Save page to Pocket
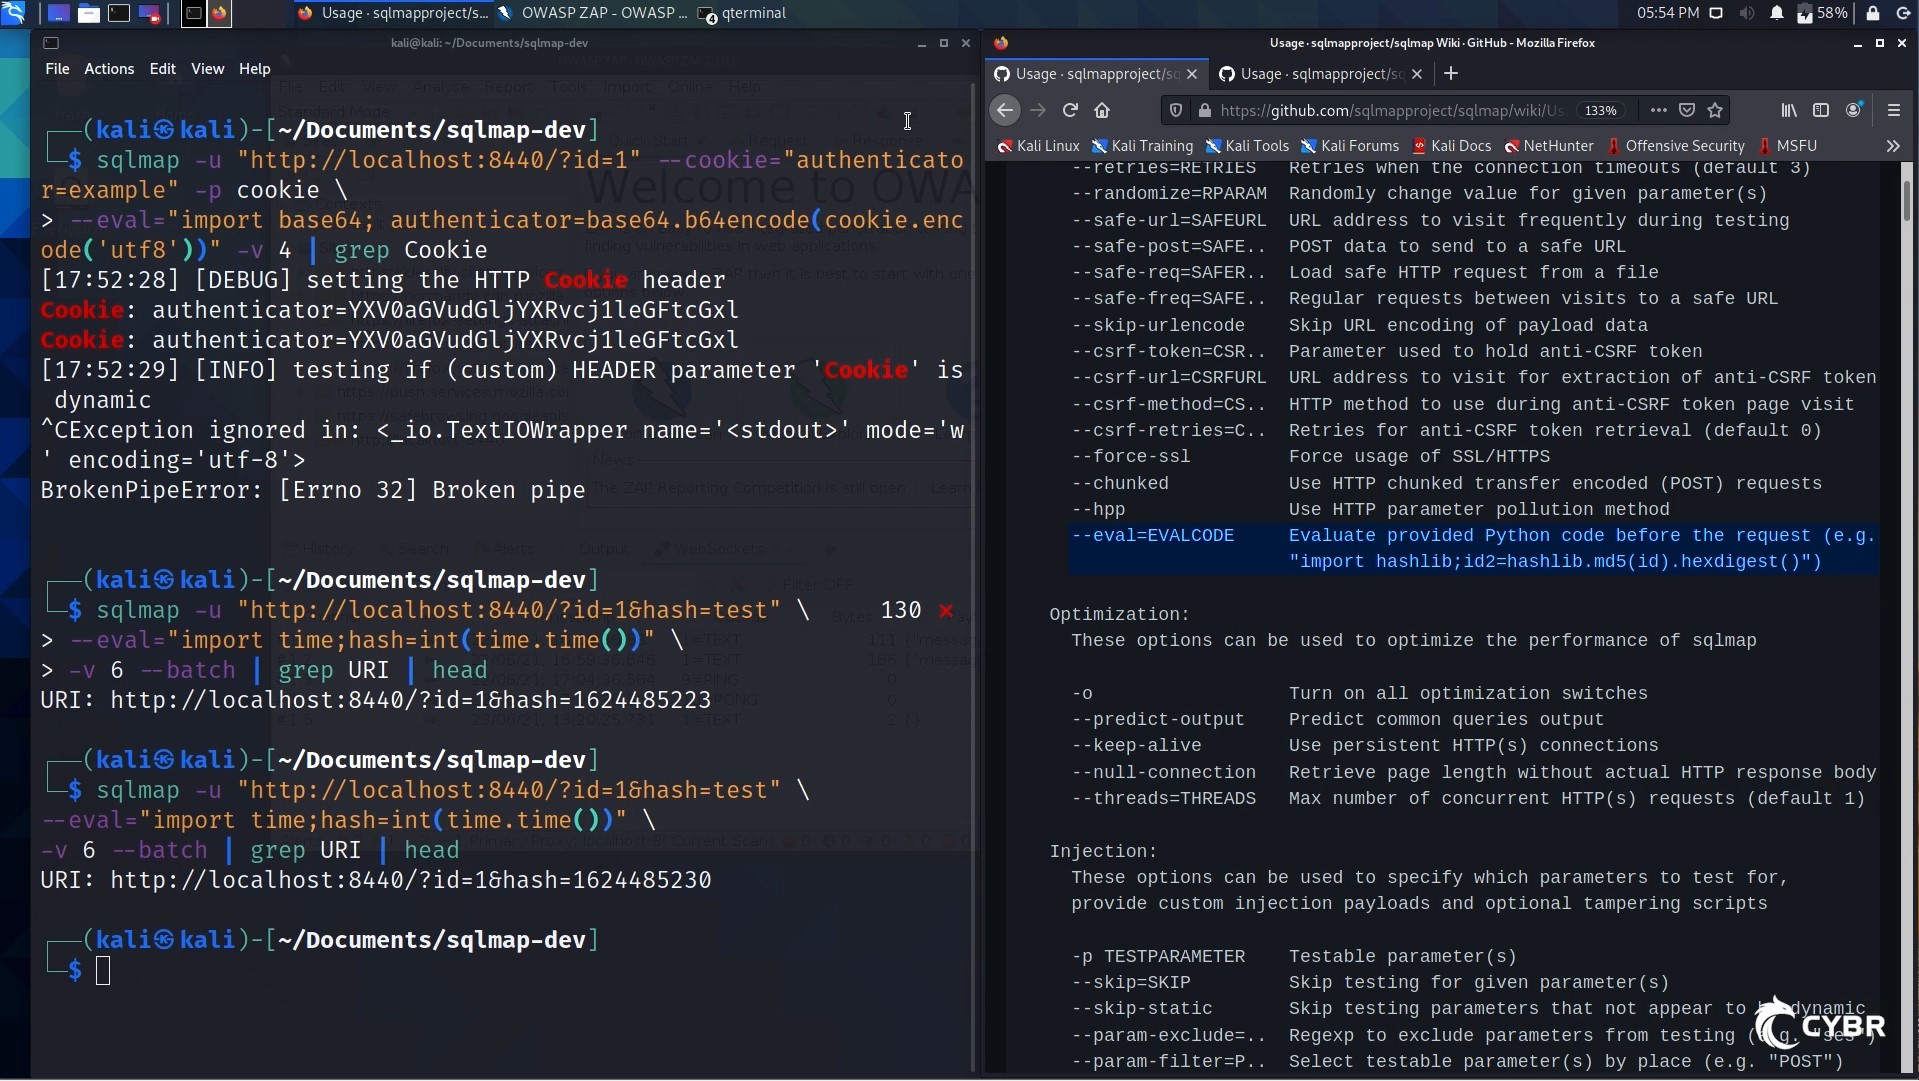This screenshot has height=1081, width=1919. coord(1687,110)
